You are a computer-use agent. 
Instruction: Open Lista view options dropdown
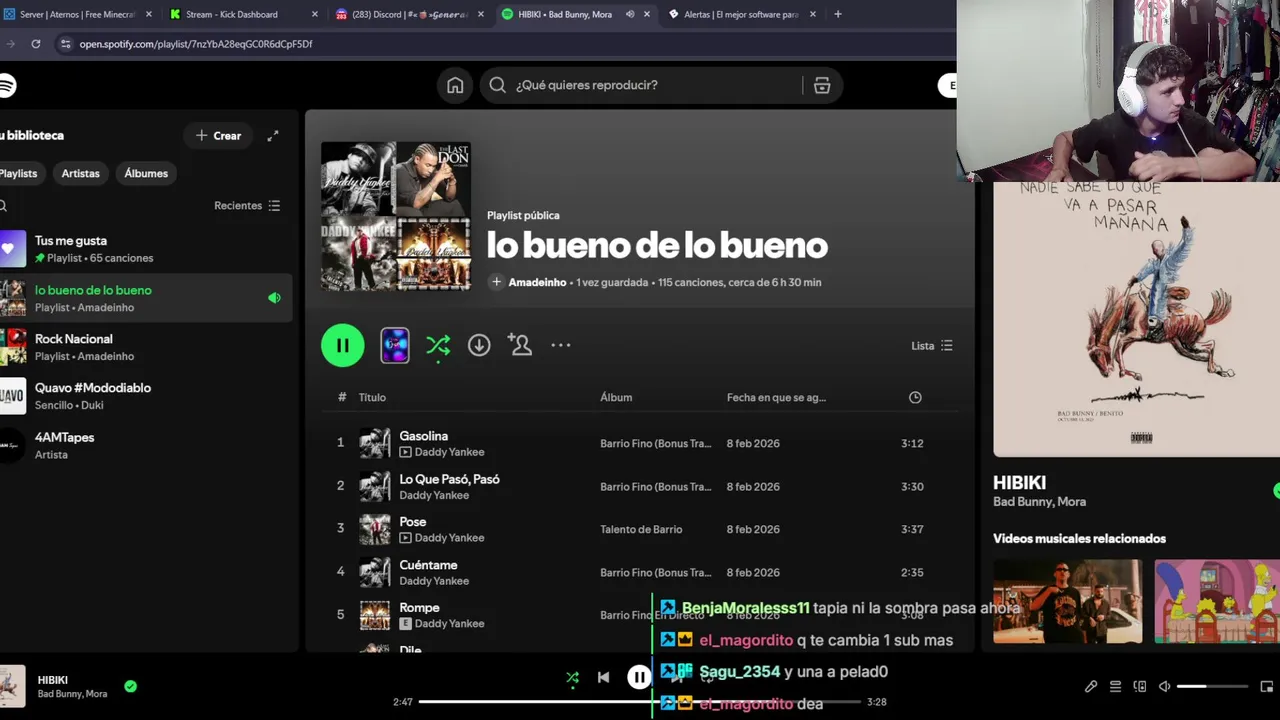click(931, 346)
